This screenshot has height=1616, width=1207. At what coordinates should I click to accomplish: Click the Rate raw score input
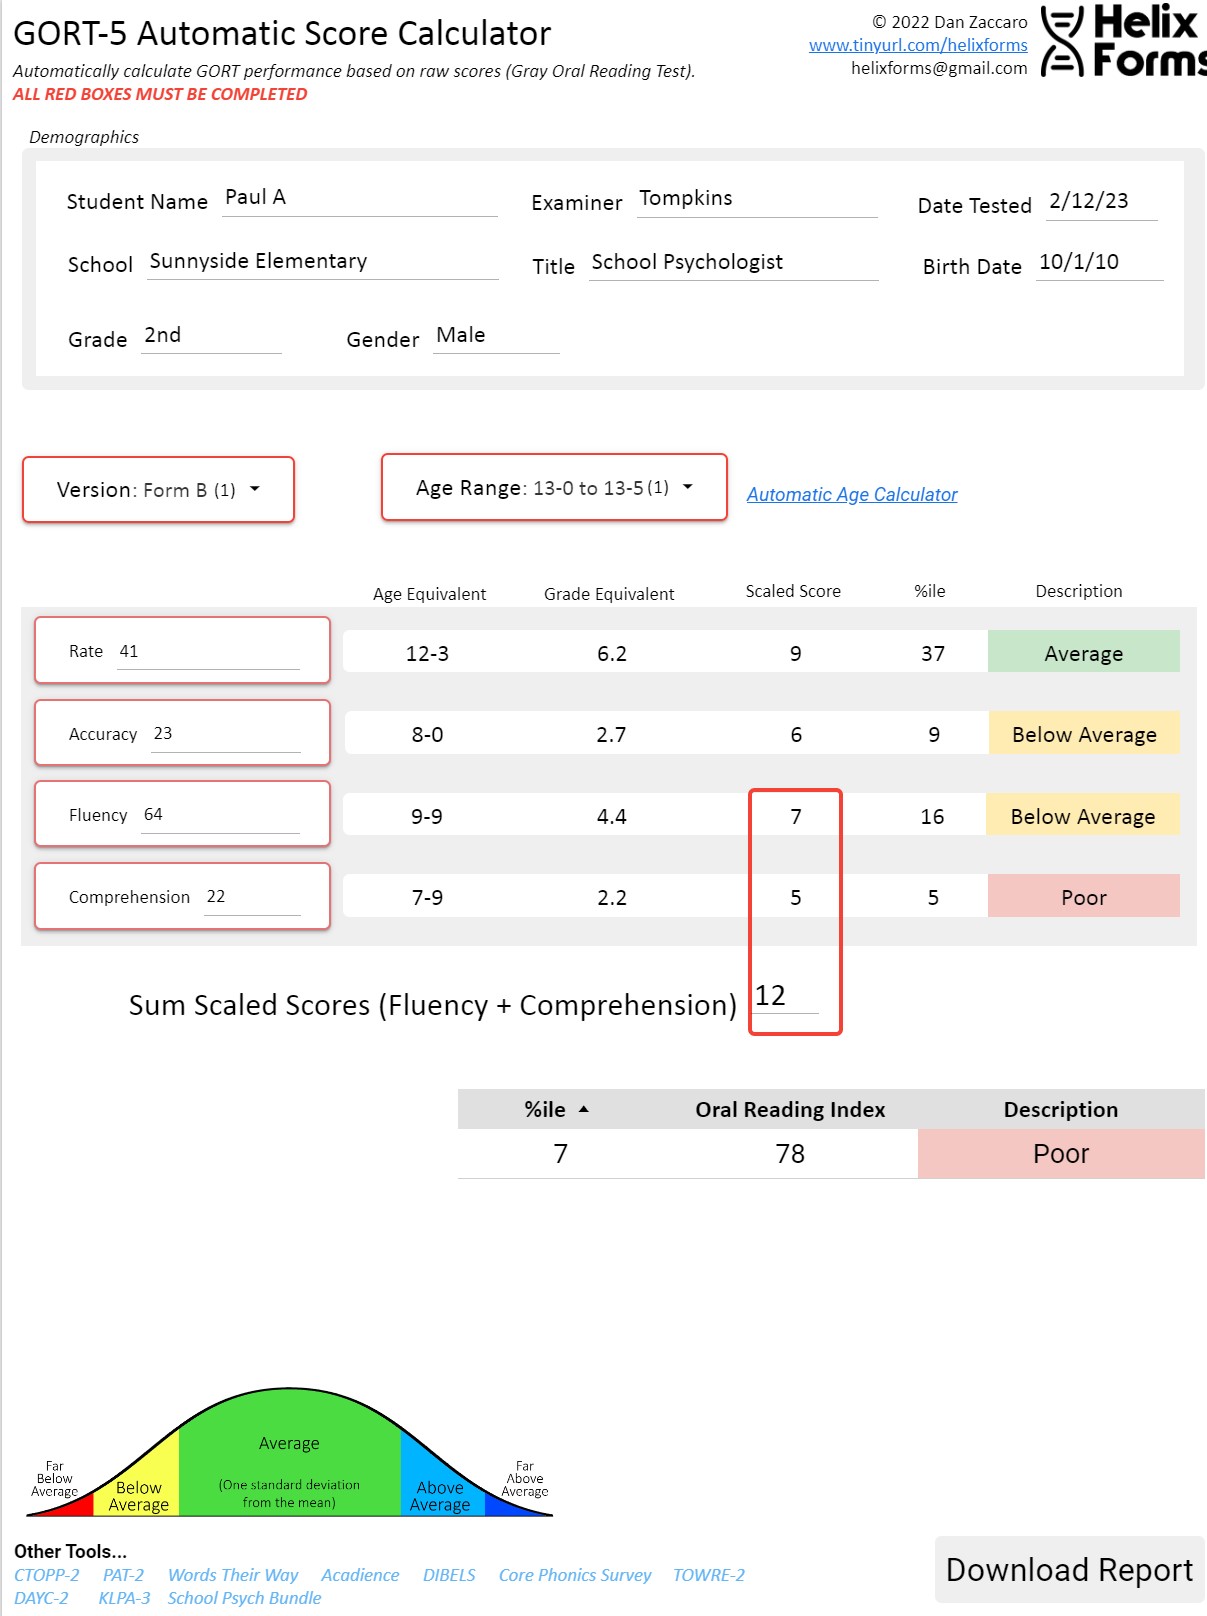tap(208, 652)
